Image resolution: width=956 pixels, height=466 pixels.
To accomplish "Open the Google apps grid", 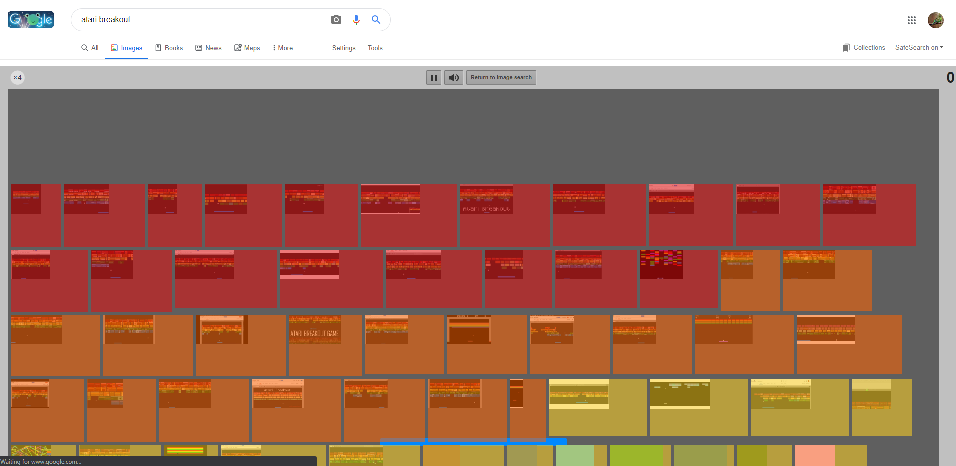I will [911, 20].
